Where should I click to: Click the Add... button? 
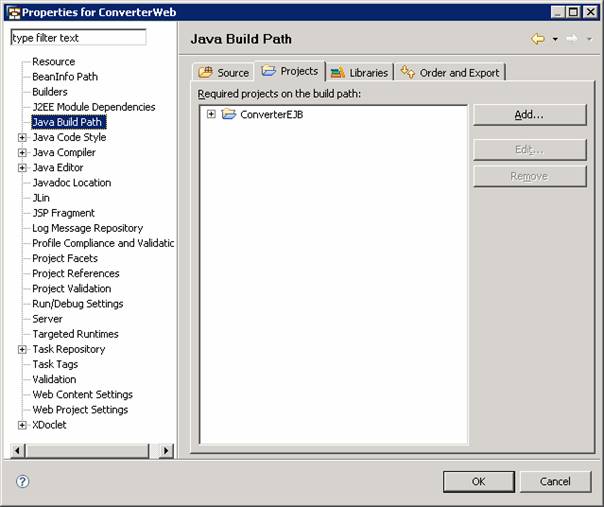point(529,115)
